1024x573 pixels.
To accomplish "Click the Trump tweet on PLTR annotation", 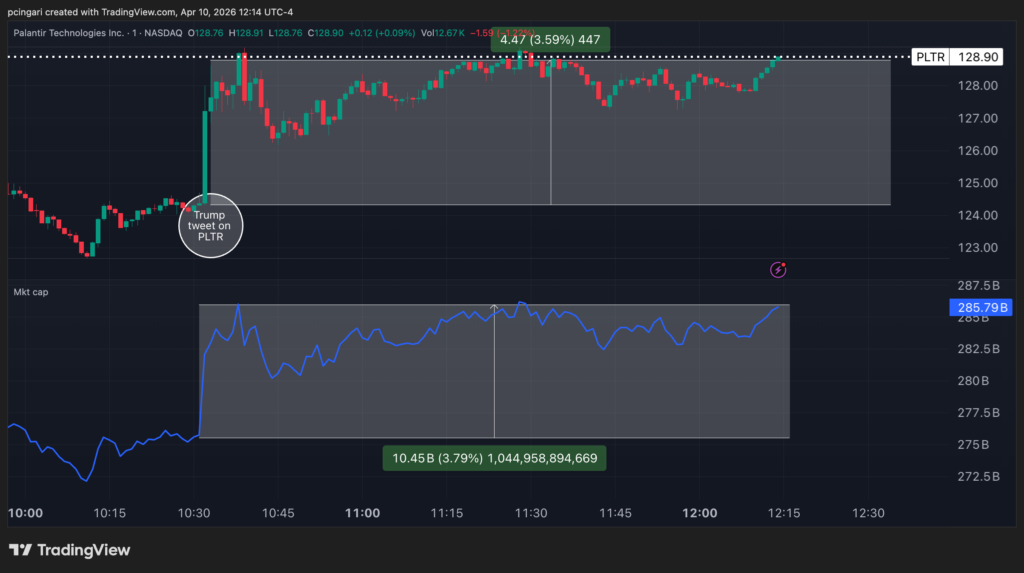I will (211, 227).
